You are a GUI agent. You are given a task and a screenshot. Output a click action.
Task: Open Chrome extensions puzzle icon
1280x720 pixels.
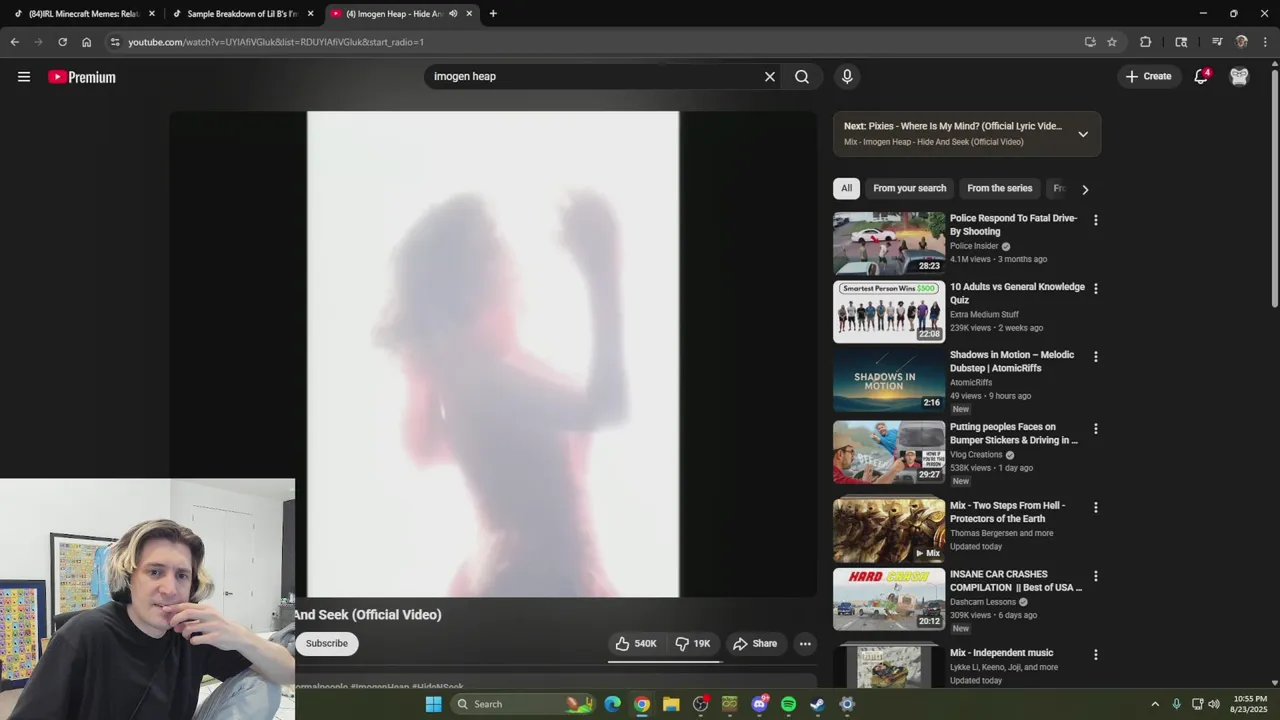[x=1146, y=42]
